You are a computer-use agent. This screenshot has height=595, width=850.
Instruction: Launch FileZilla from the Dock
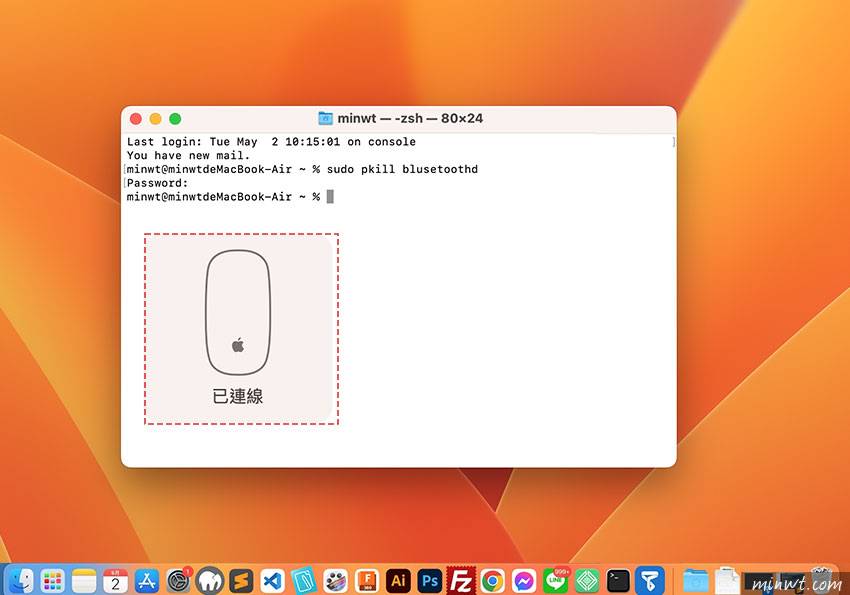click(461, 581)
